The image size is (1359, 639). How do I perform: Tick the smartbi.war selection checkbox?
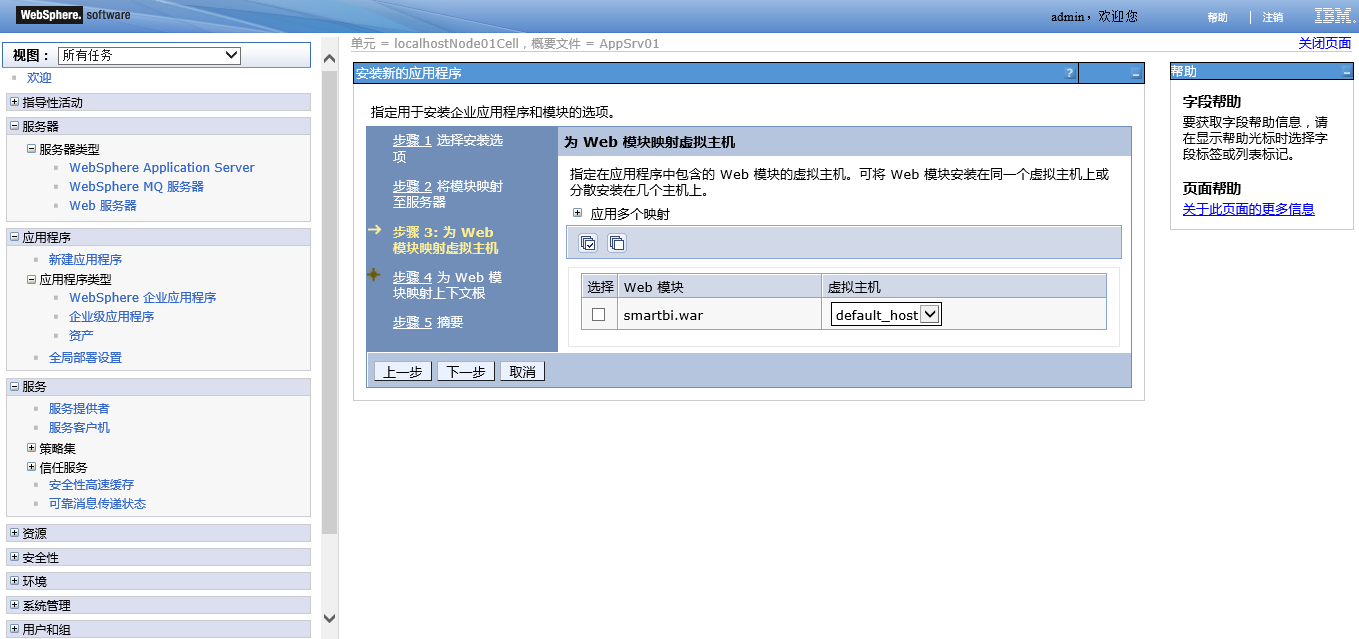[x=599, y=314]
